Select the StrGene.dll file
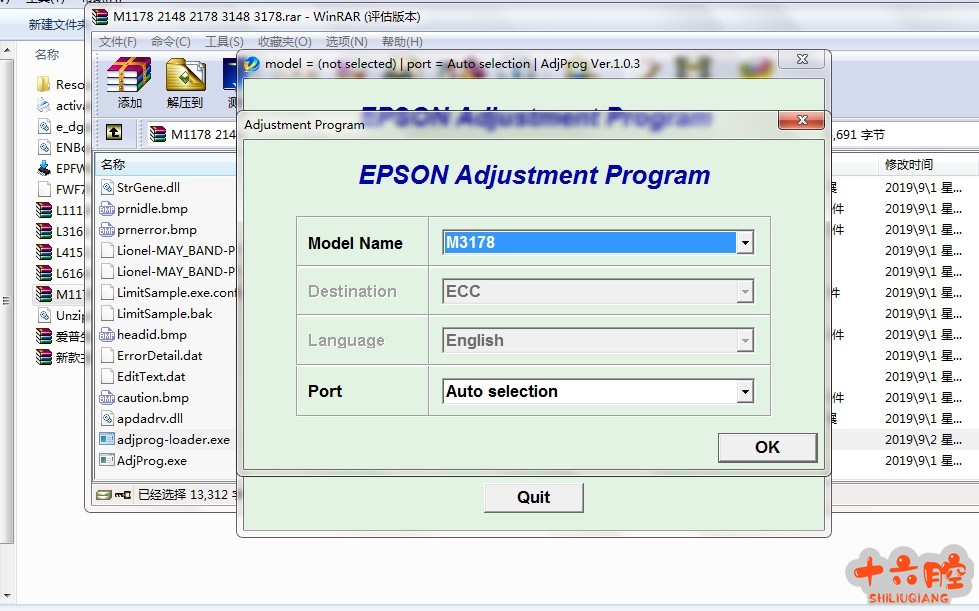 pos(148,187)
